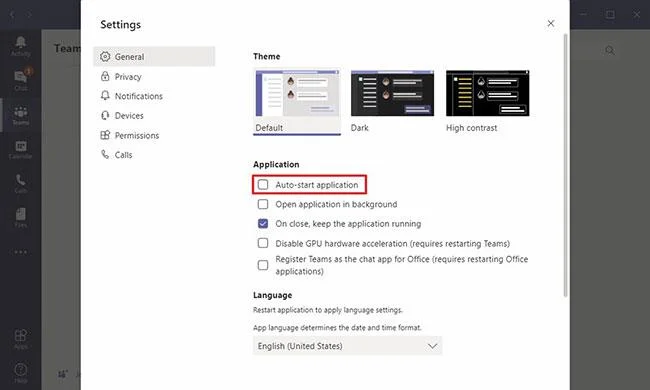The height and width of the screenshot is (390, 650).
Task: Enable Open application in background checkbox
Action: [263, 204]
